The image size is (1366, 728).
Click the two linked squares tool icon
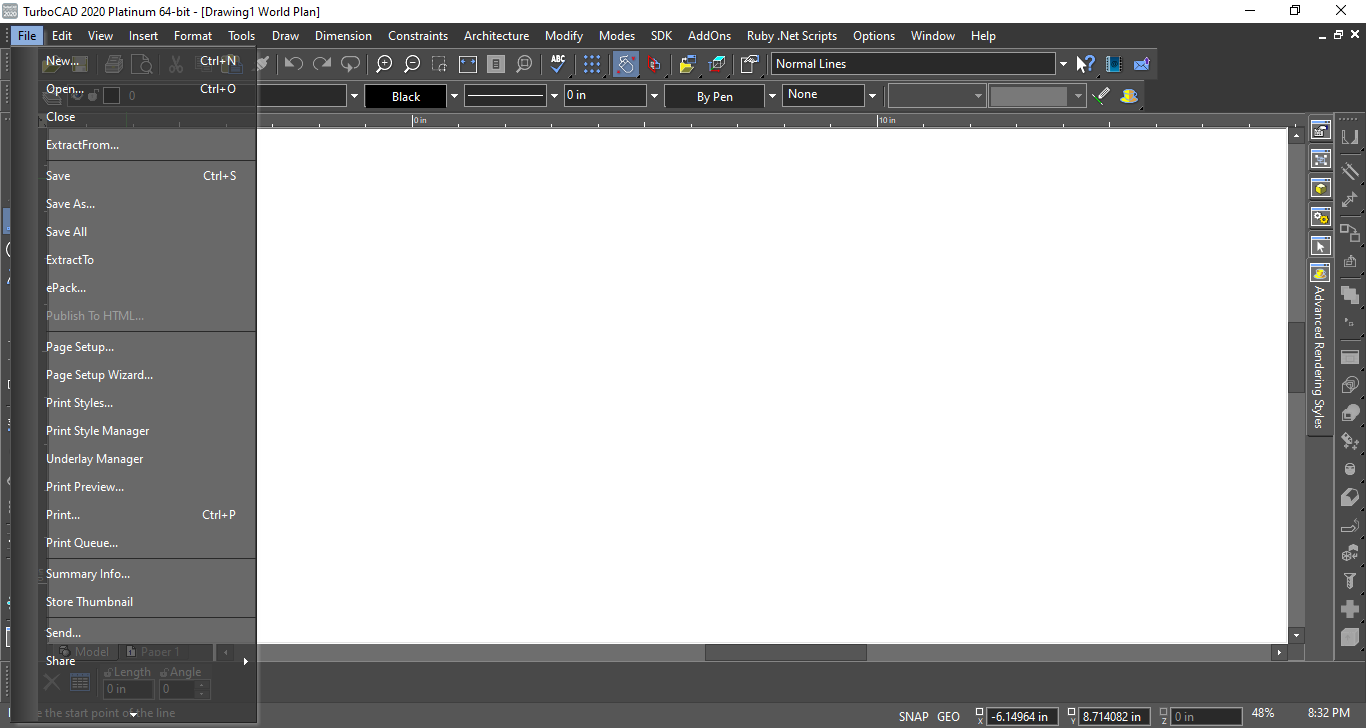tap(1350, 233)
